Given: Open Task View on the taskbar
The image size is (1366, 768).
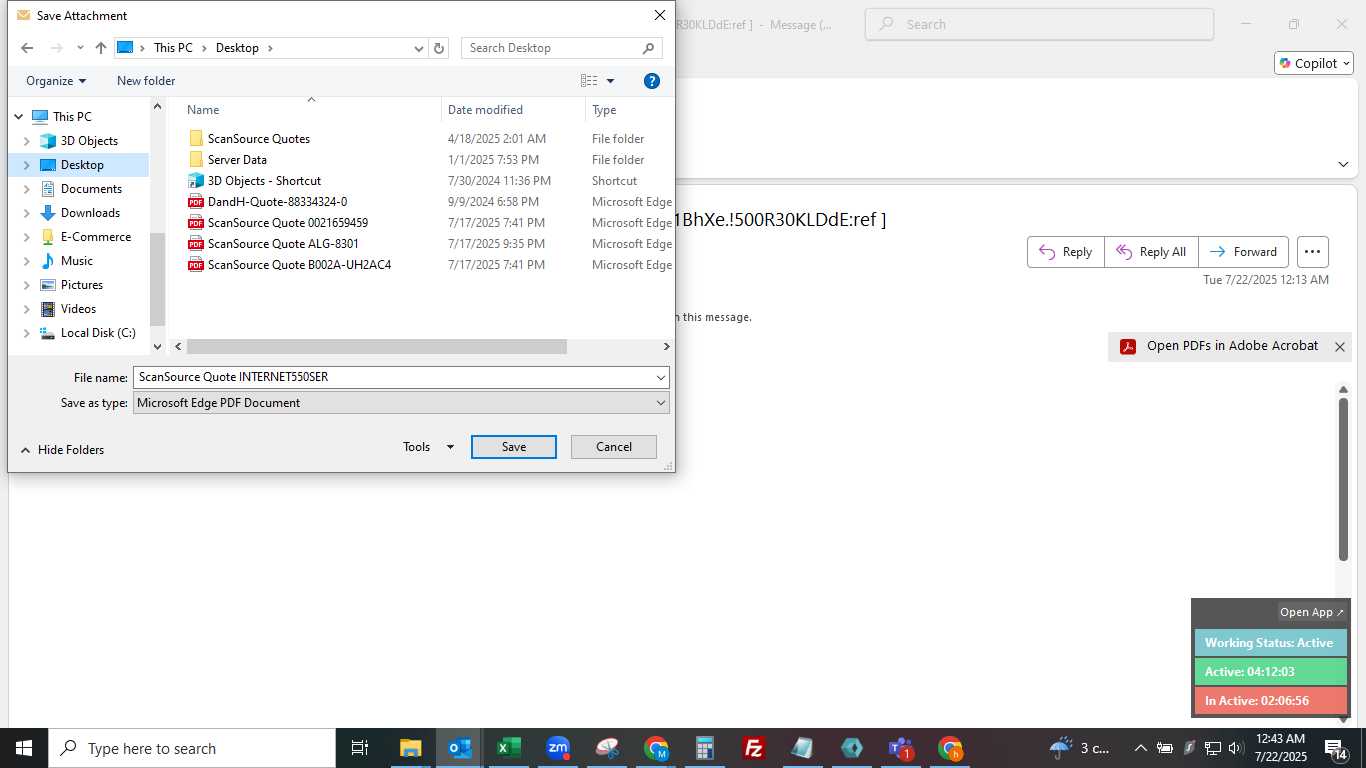Looking at the screenshot, I should [x=360, y=748].
